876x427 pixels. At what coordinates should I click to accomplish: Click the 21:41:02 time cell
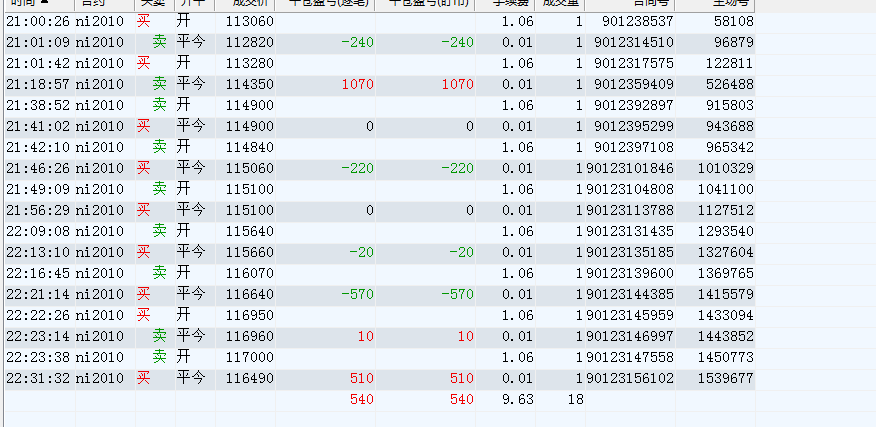[38, 127]
